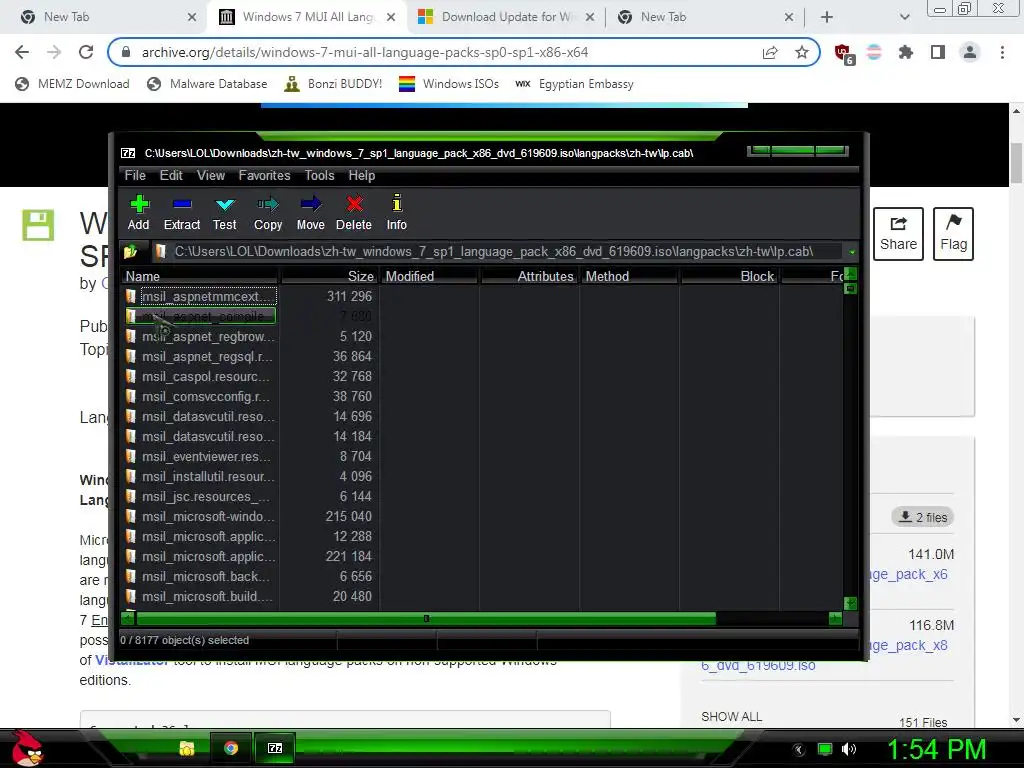
Task: Sort by the Attributes column header
Action: coord(530,276)
